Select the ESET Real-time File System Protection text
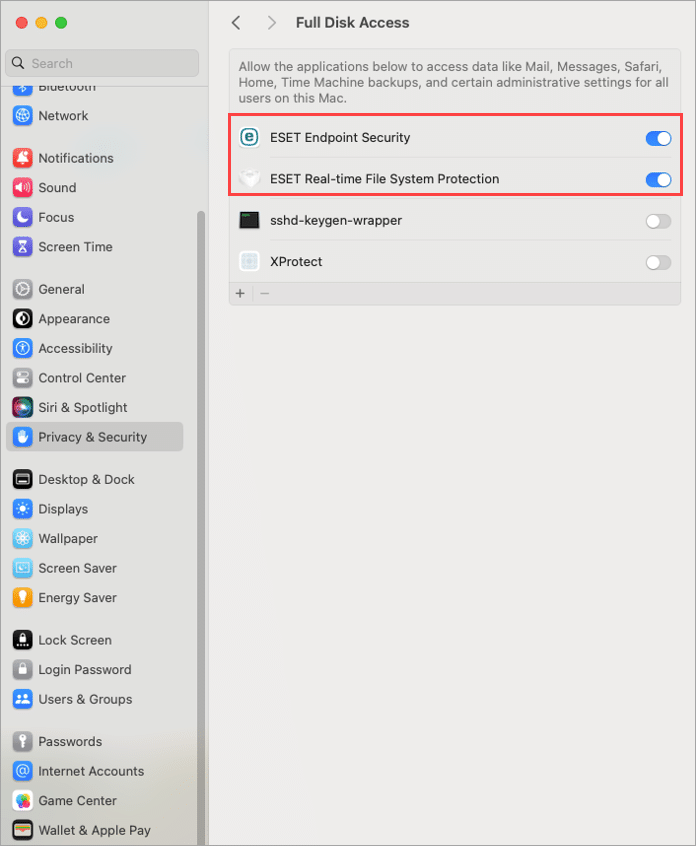The height and width of the screenshot is (846, 696). [385, 179]
